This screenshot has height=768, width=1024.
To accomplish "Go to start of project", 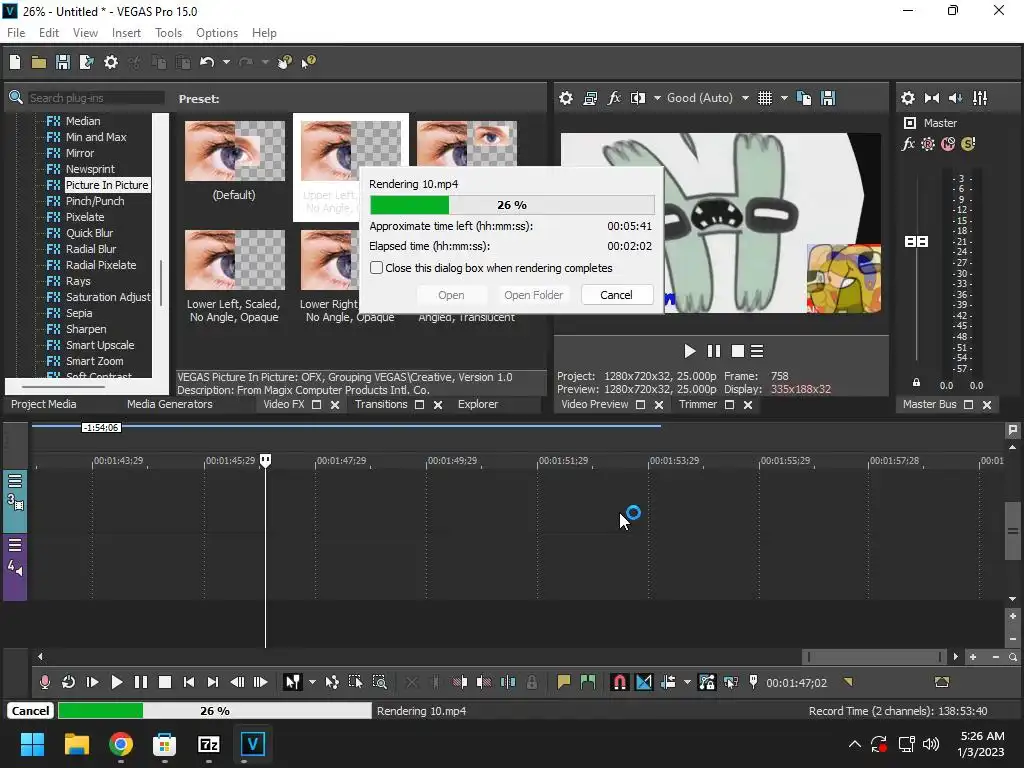I will [x=189, y=682].
